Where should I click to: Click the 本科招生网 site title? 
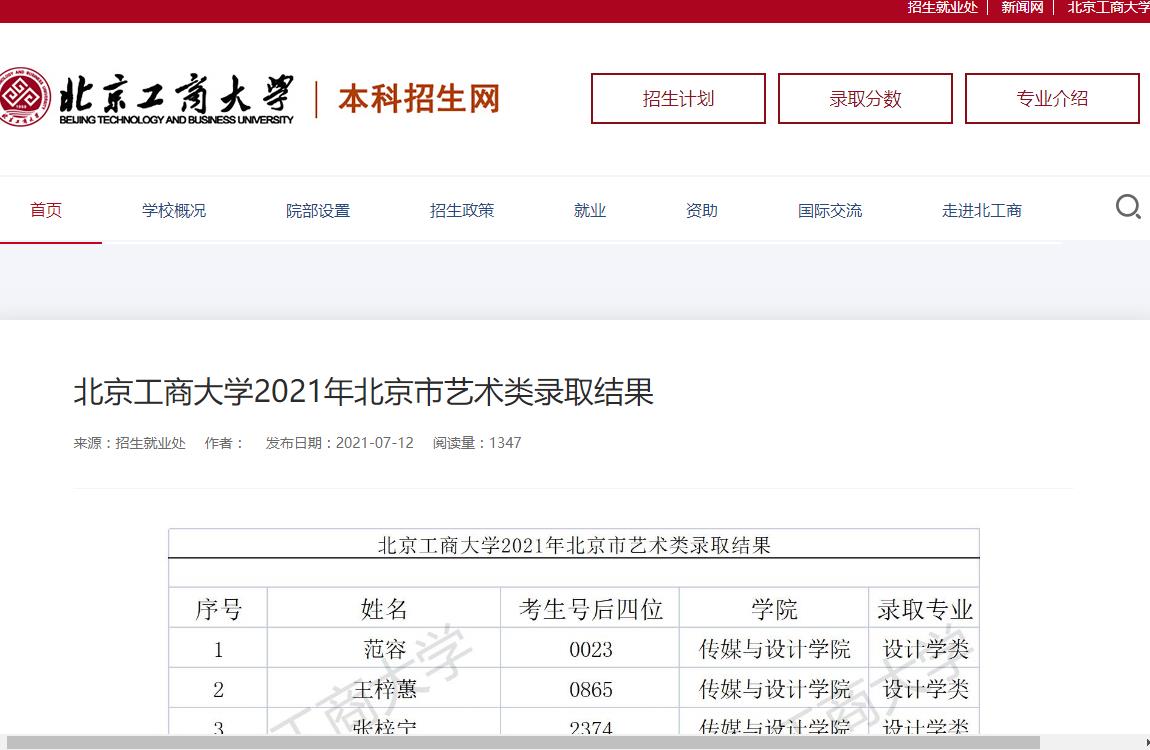pyautogui.click(x=418, y=99)
